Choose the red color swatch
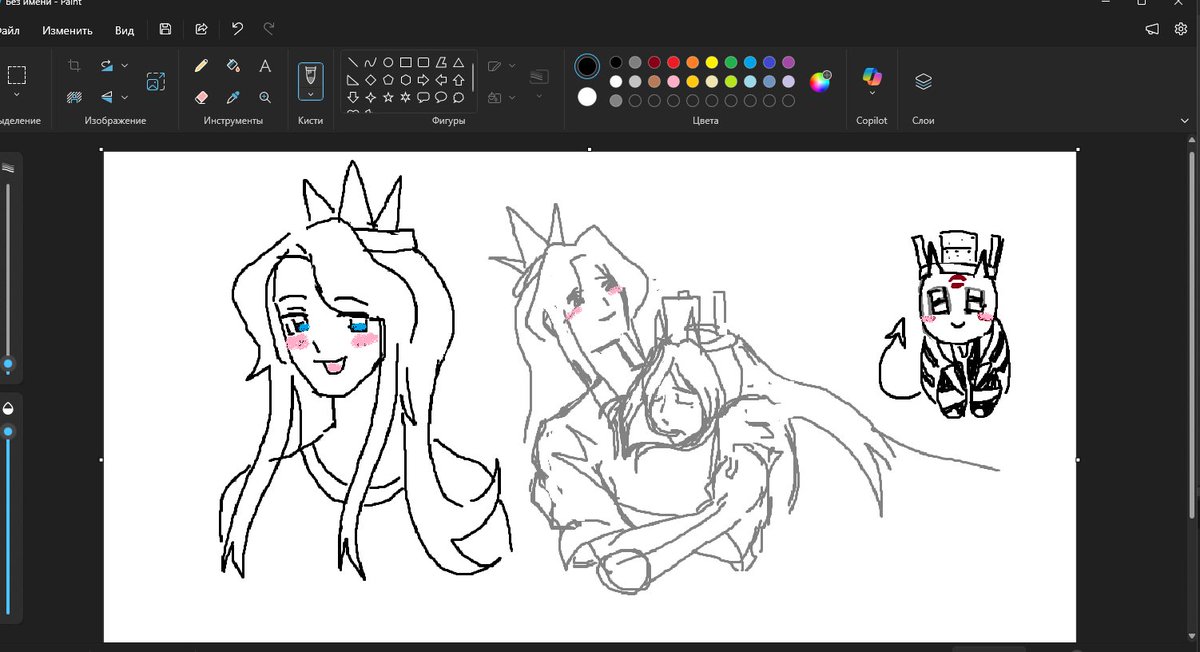Screen dimensions: 1200x652 click(673, 63)
